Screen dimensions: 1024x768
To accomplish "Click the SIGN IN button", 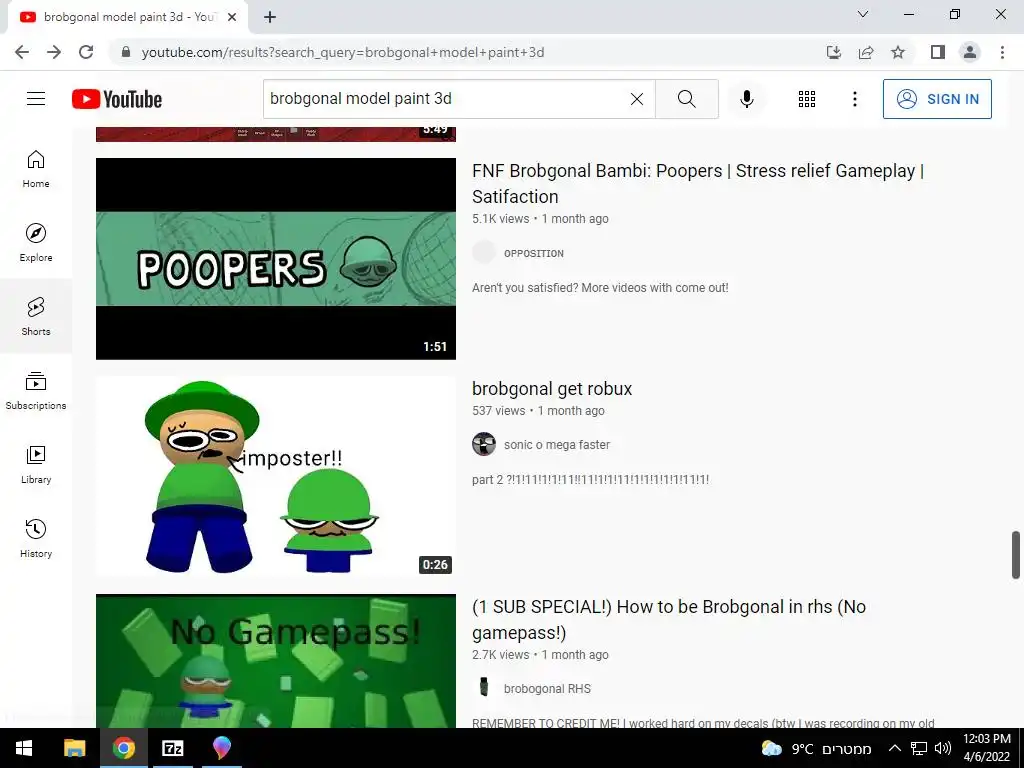I will [x=937, y=99].
